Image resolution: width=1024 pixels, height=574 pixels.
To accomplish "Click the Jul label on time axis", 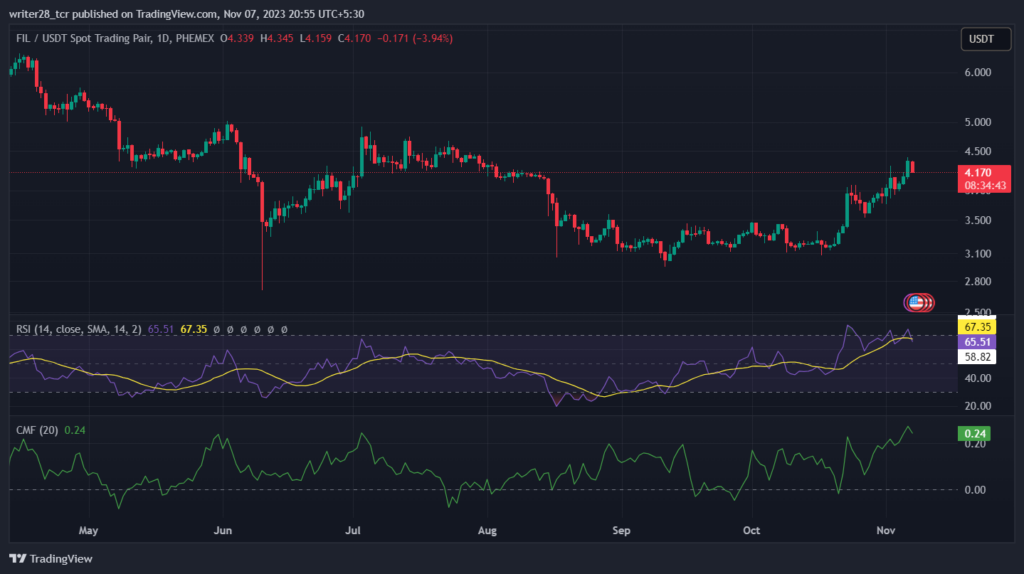I will pos(353,530).
